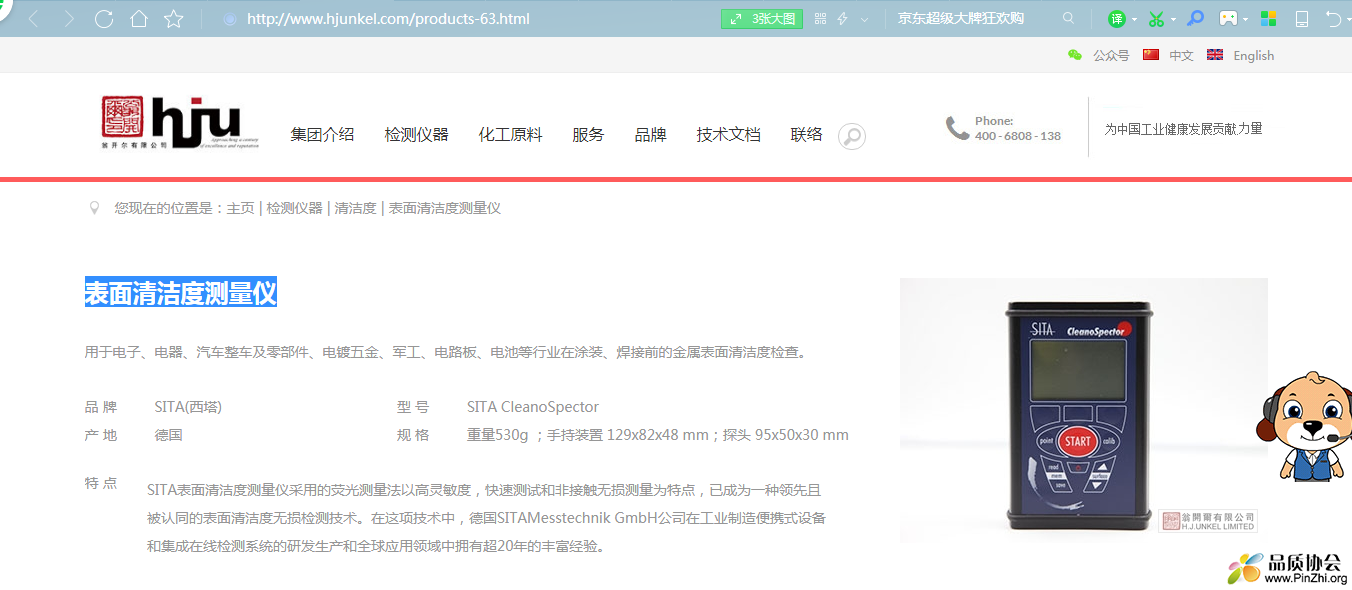The width and height of the screenshot is (1352, 590).
Task: Go to 清洁度 in the breadcrumb
Action: click(355, 208)
